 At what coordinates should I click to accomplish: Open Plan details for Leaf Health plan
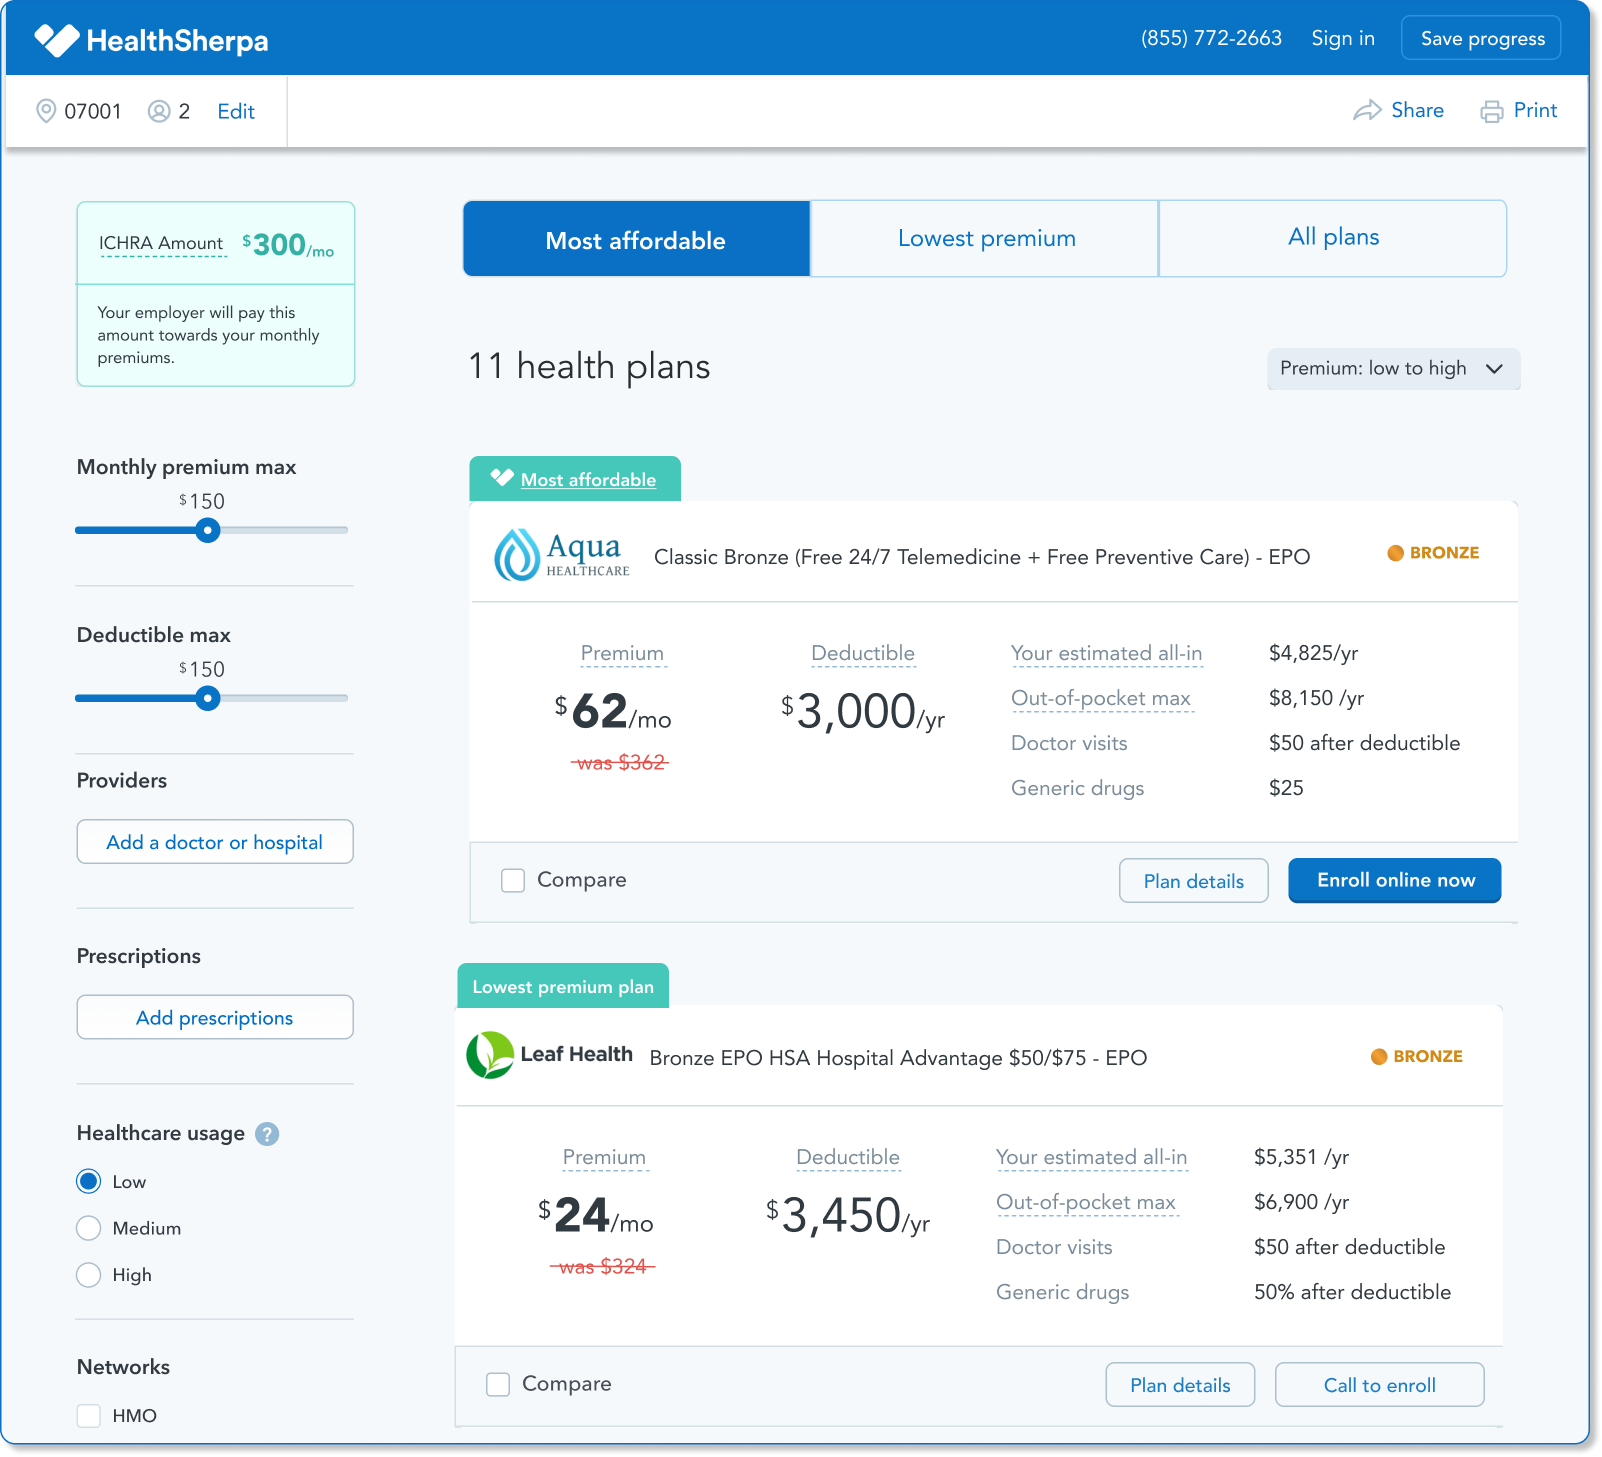(1180, 1385)
